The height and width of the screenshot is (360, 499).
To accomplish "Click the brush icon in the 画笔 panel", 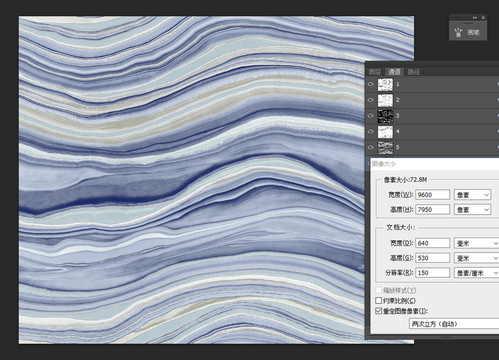I will [458, 32].
